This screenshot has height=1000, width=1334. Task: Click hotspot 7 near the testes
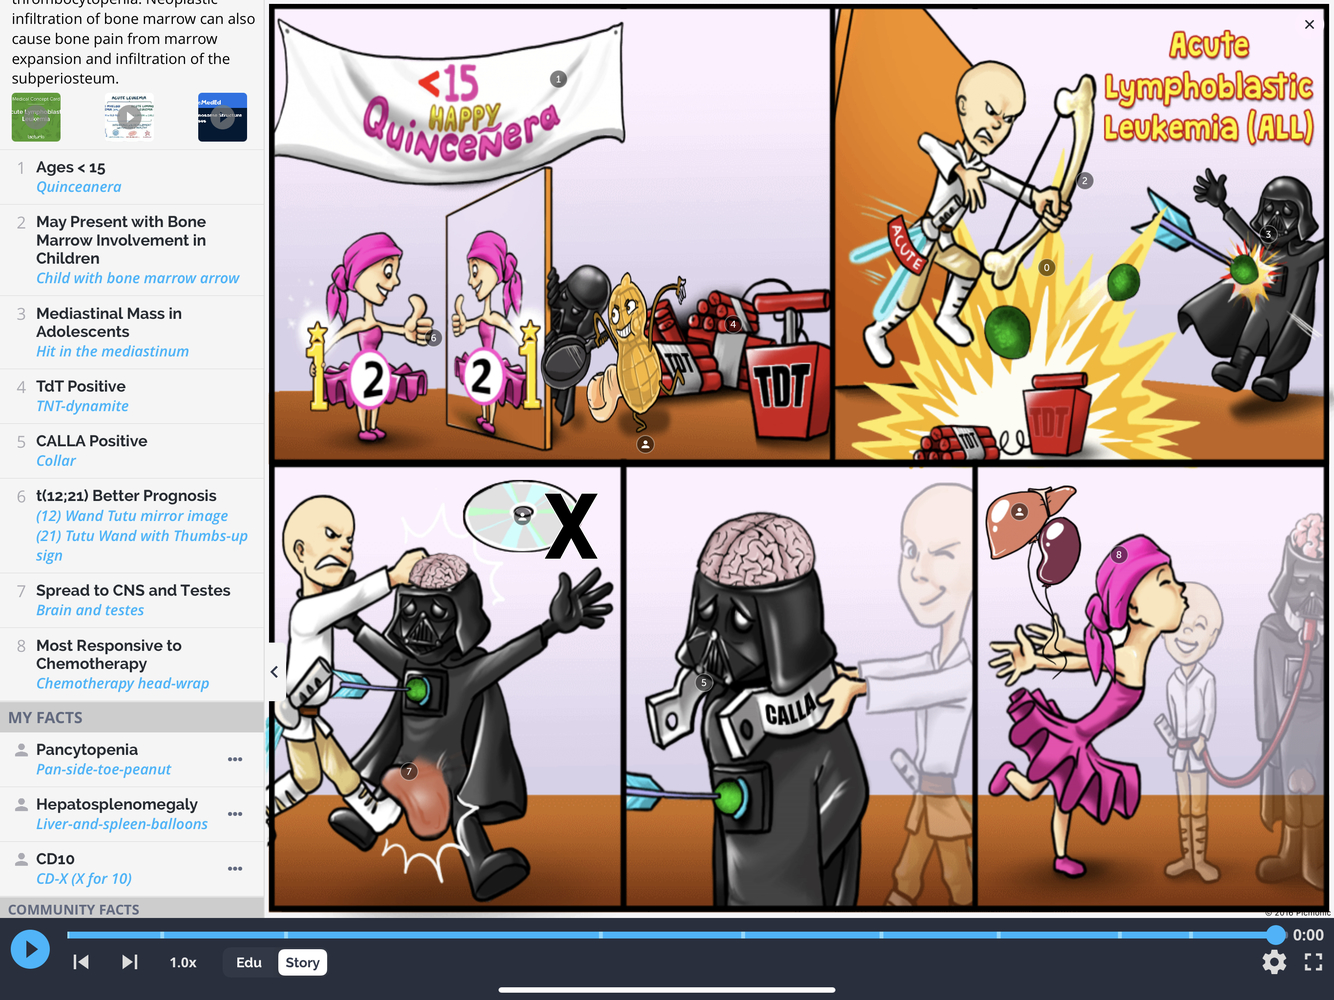tap(408, 771)
